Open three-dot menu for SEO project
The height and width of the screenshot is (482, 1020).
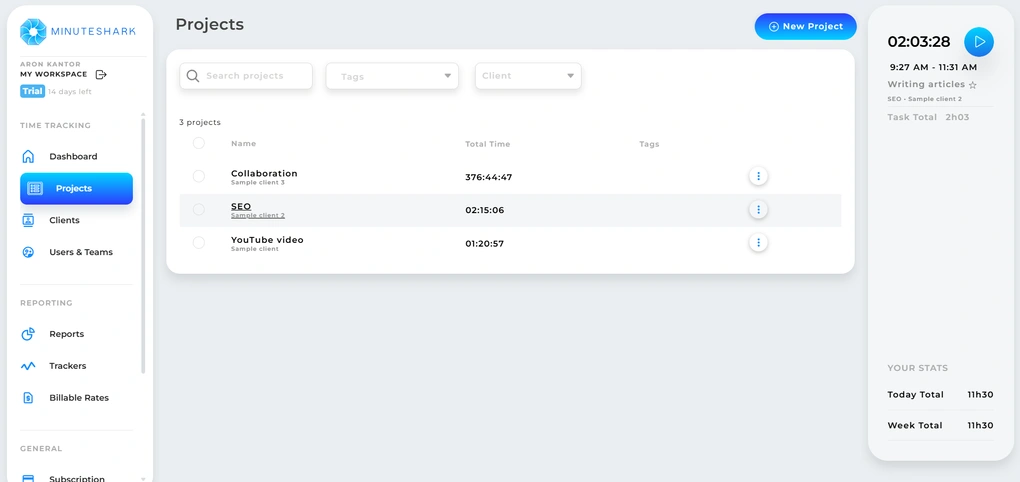[758, 210]
